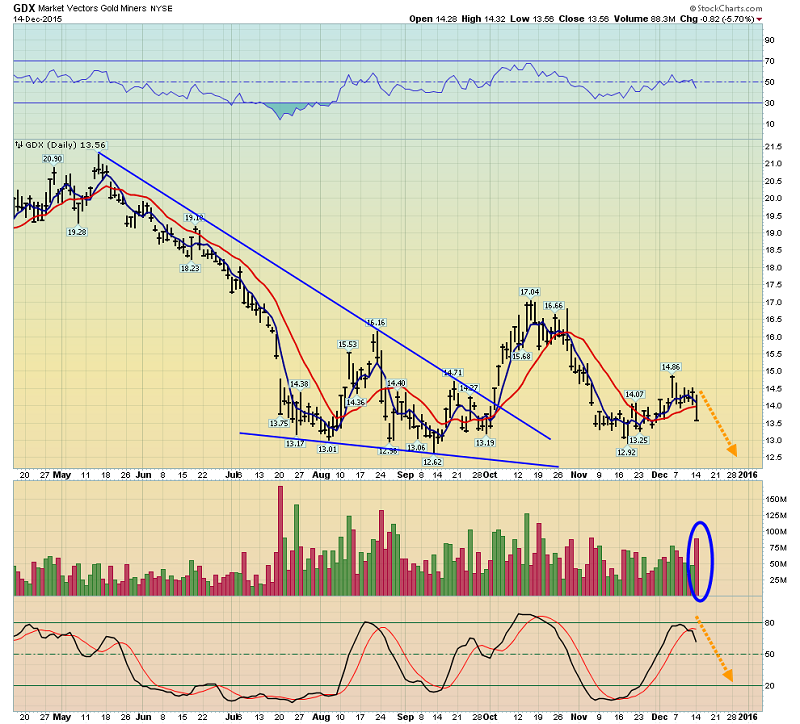Select the 13.17 low label
Viewport: 800px width, 724px height.
[x=294, y=443]
